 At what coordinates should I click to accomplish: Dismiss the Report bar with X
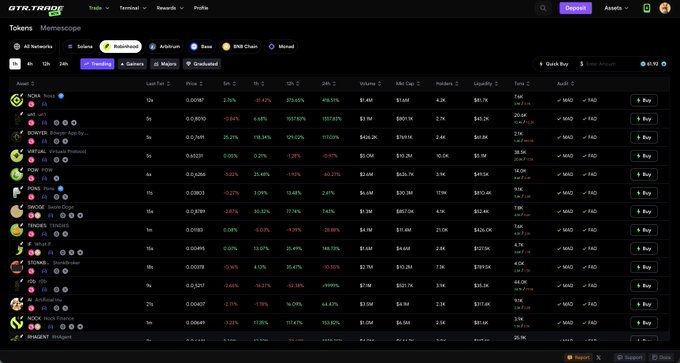598,357
